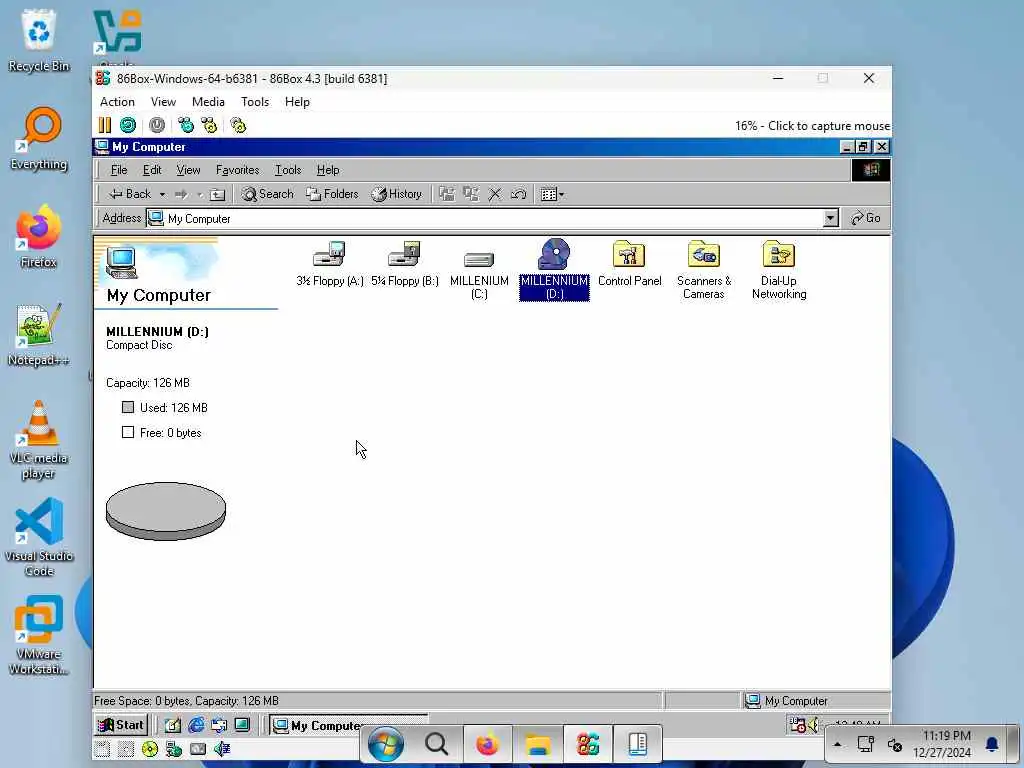Click the host Windows Start orb
The height and width of the screenshot is (768, 1024).
pos(385,744)
